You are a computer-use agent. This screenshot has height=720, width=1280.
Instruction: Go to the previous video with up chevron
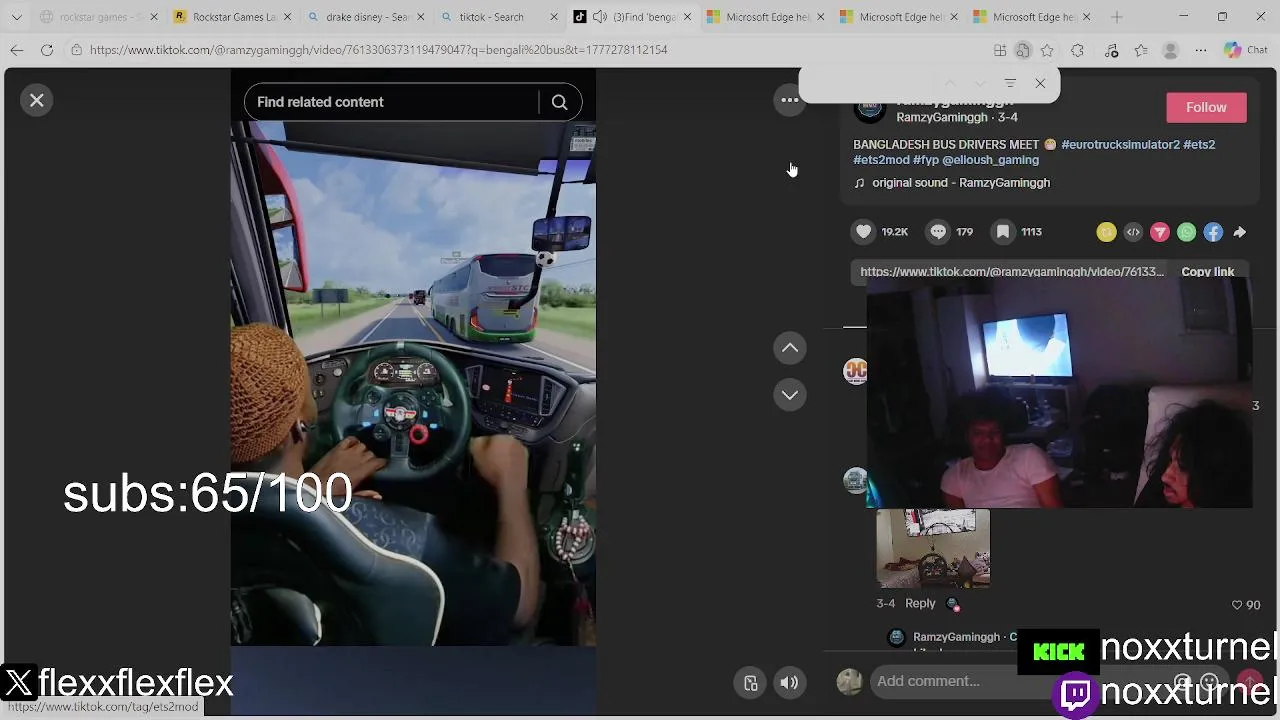coord(790,348)
